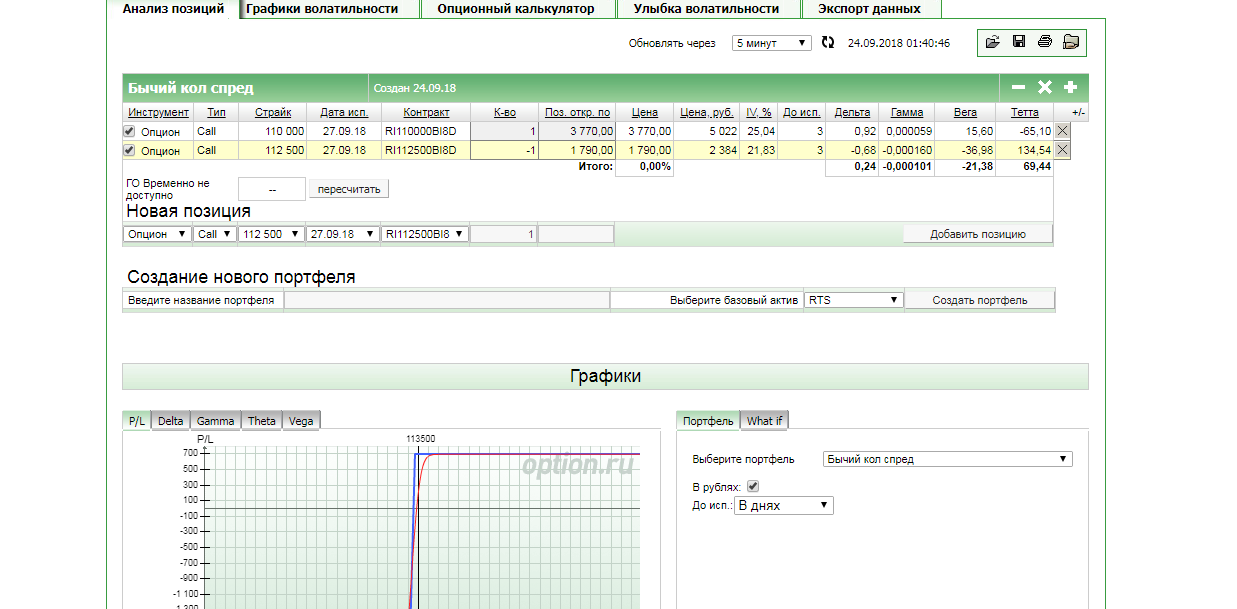Uncheck the 110 000 Call option checkbox
Image resolution: width=1237 pixels, height=609 pixels.
pyautogui.click(x=129, y=131)
